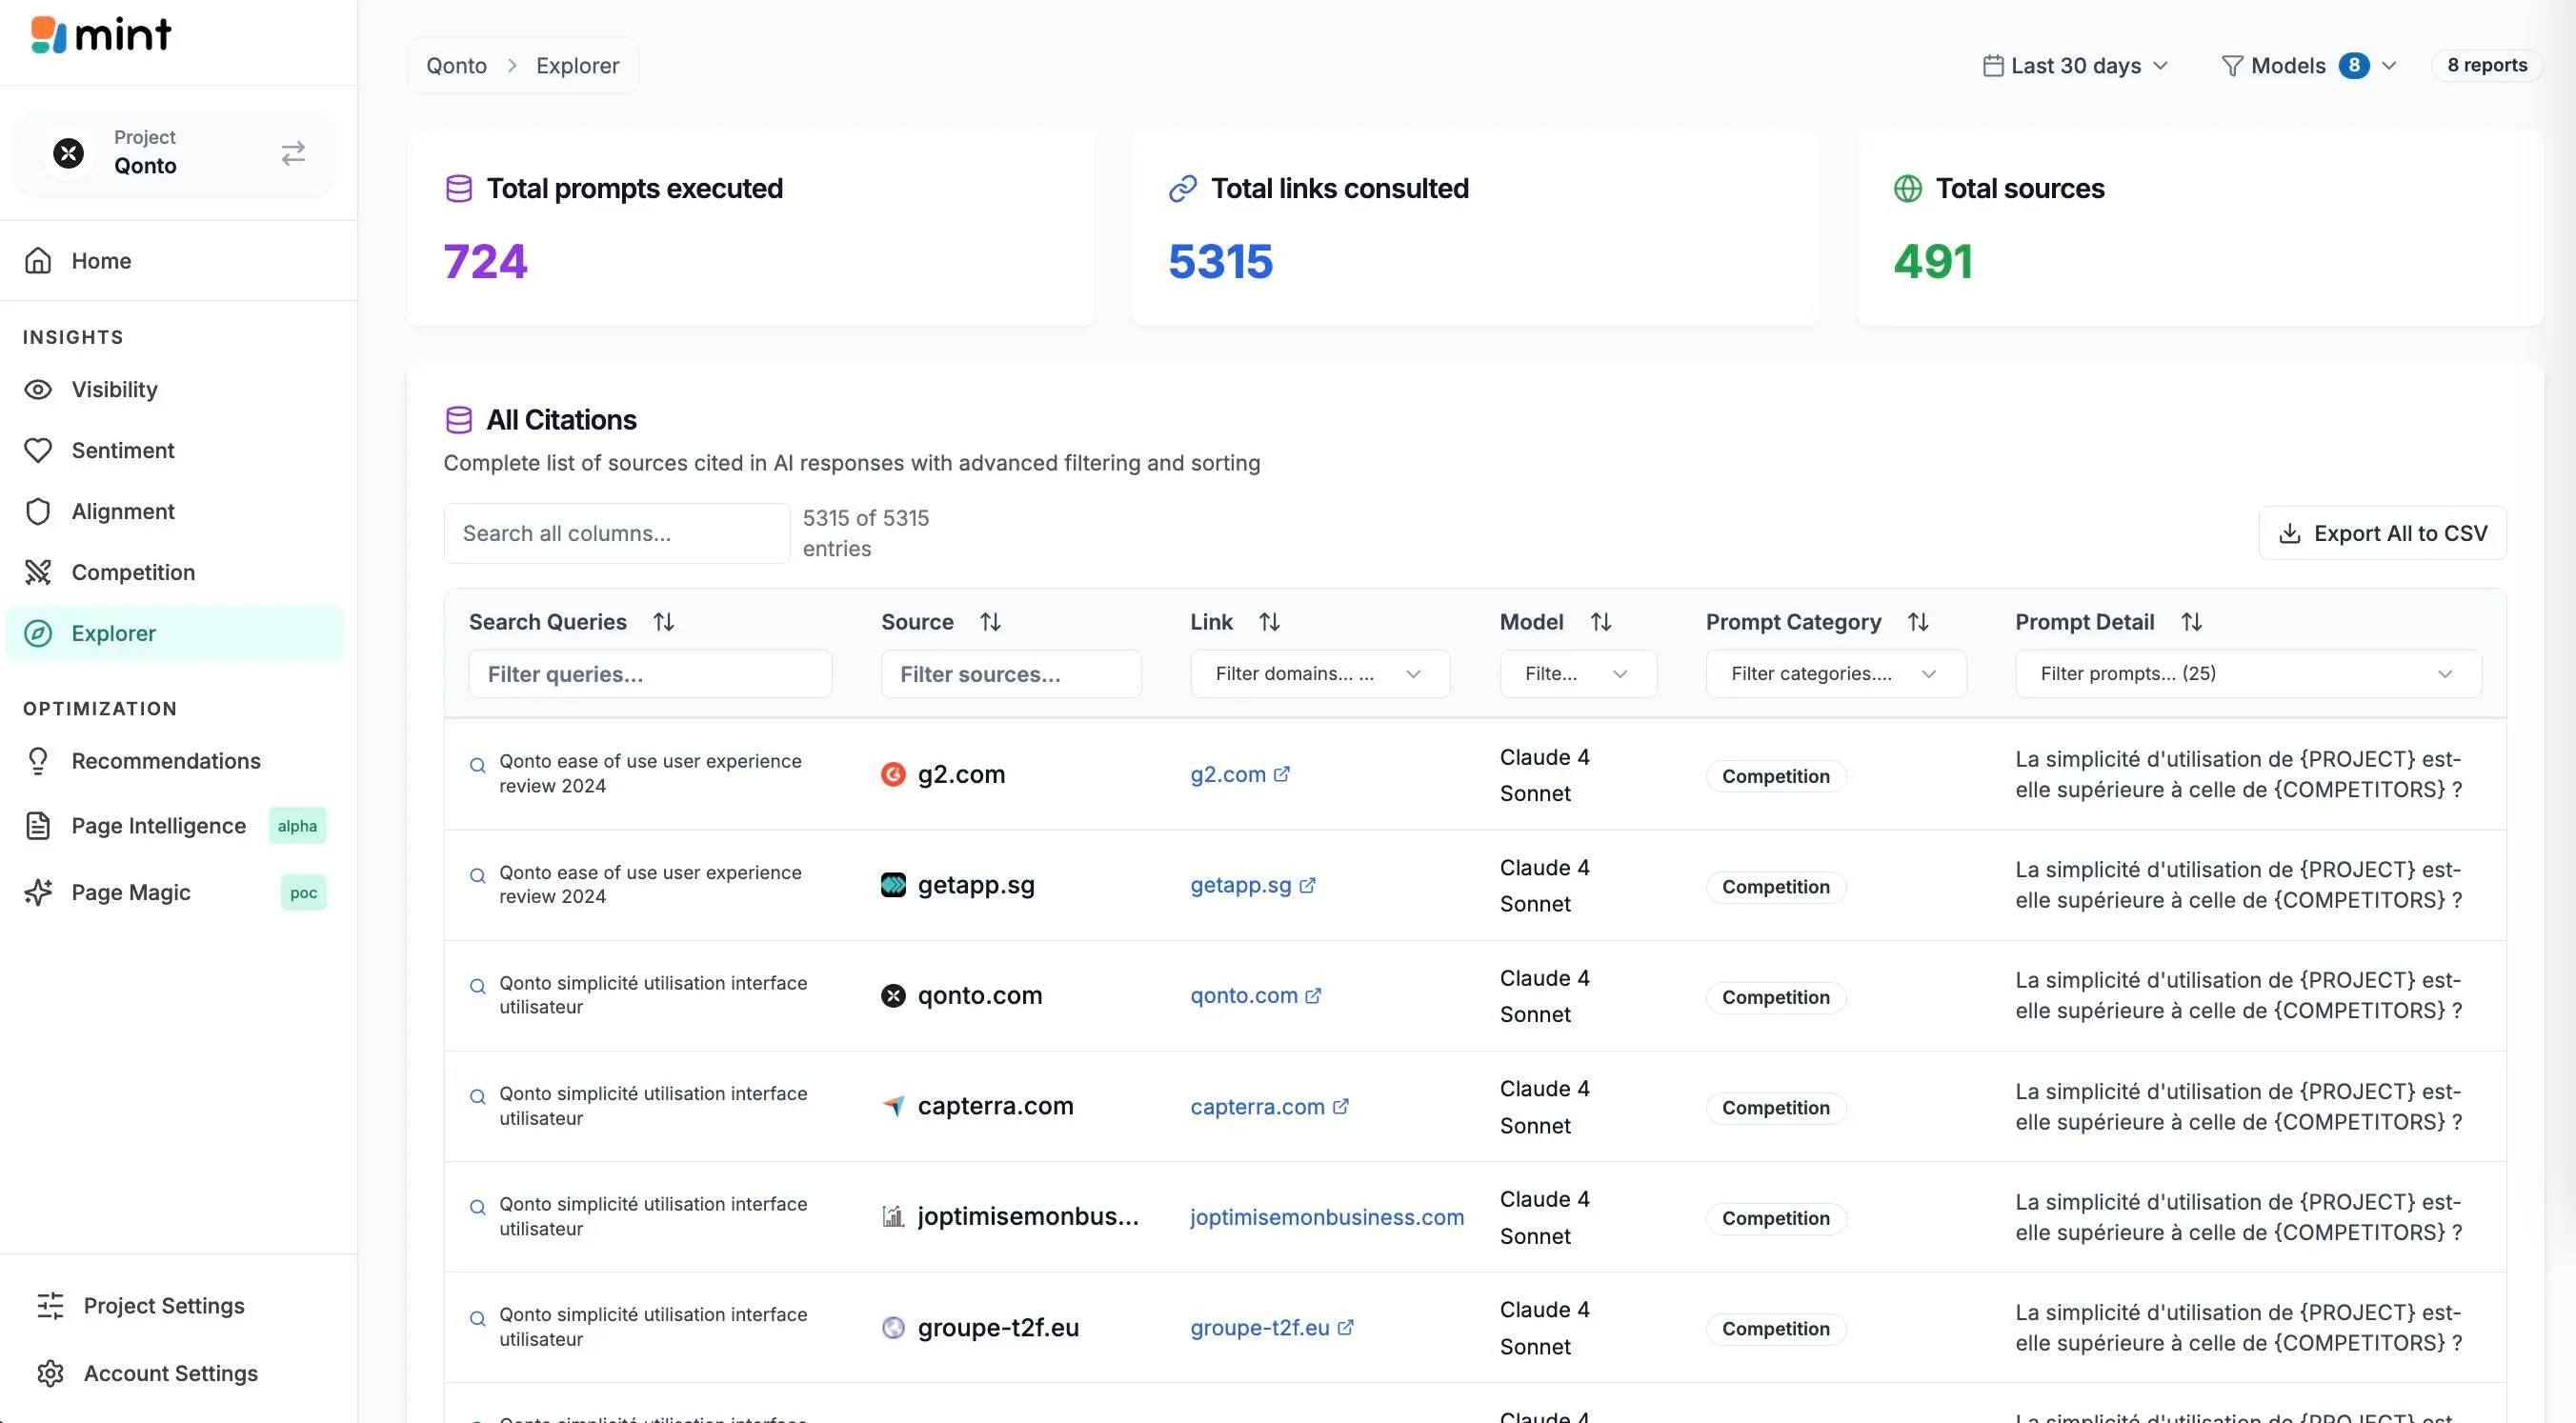Open the getapp.sg external link

point(1253,885)
